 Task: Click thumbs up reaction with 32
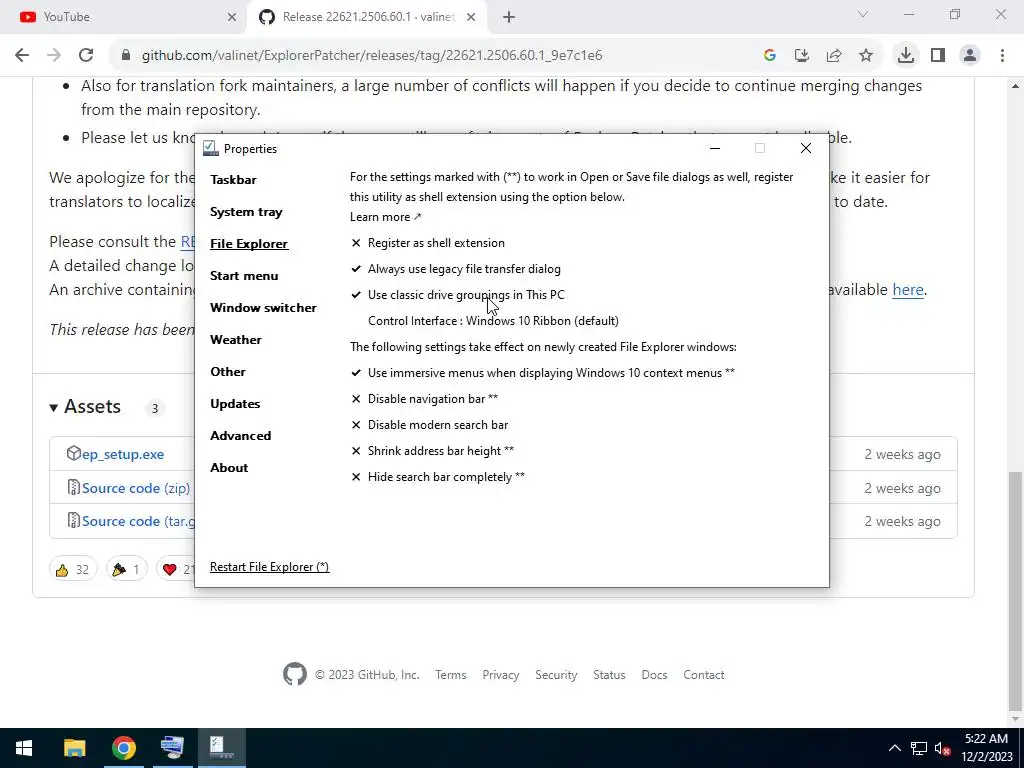coord(72,569)
